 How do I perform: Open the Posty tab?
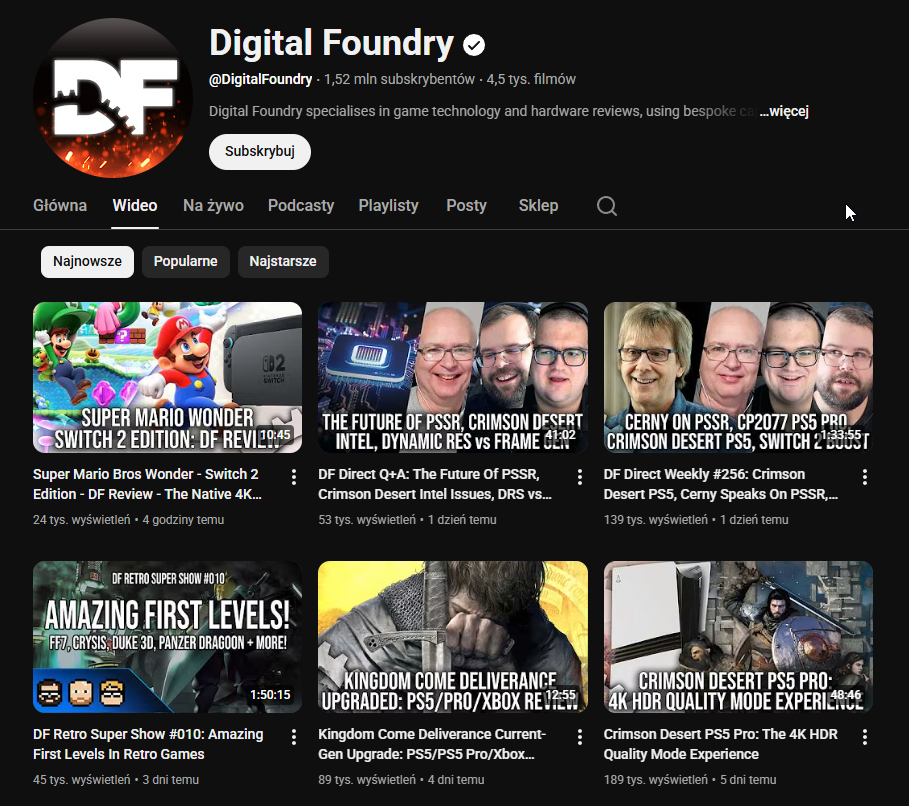pyautogui.click(x=467, y=205)
